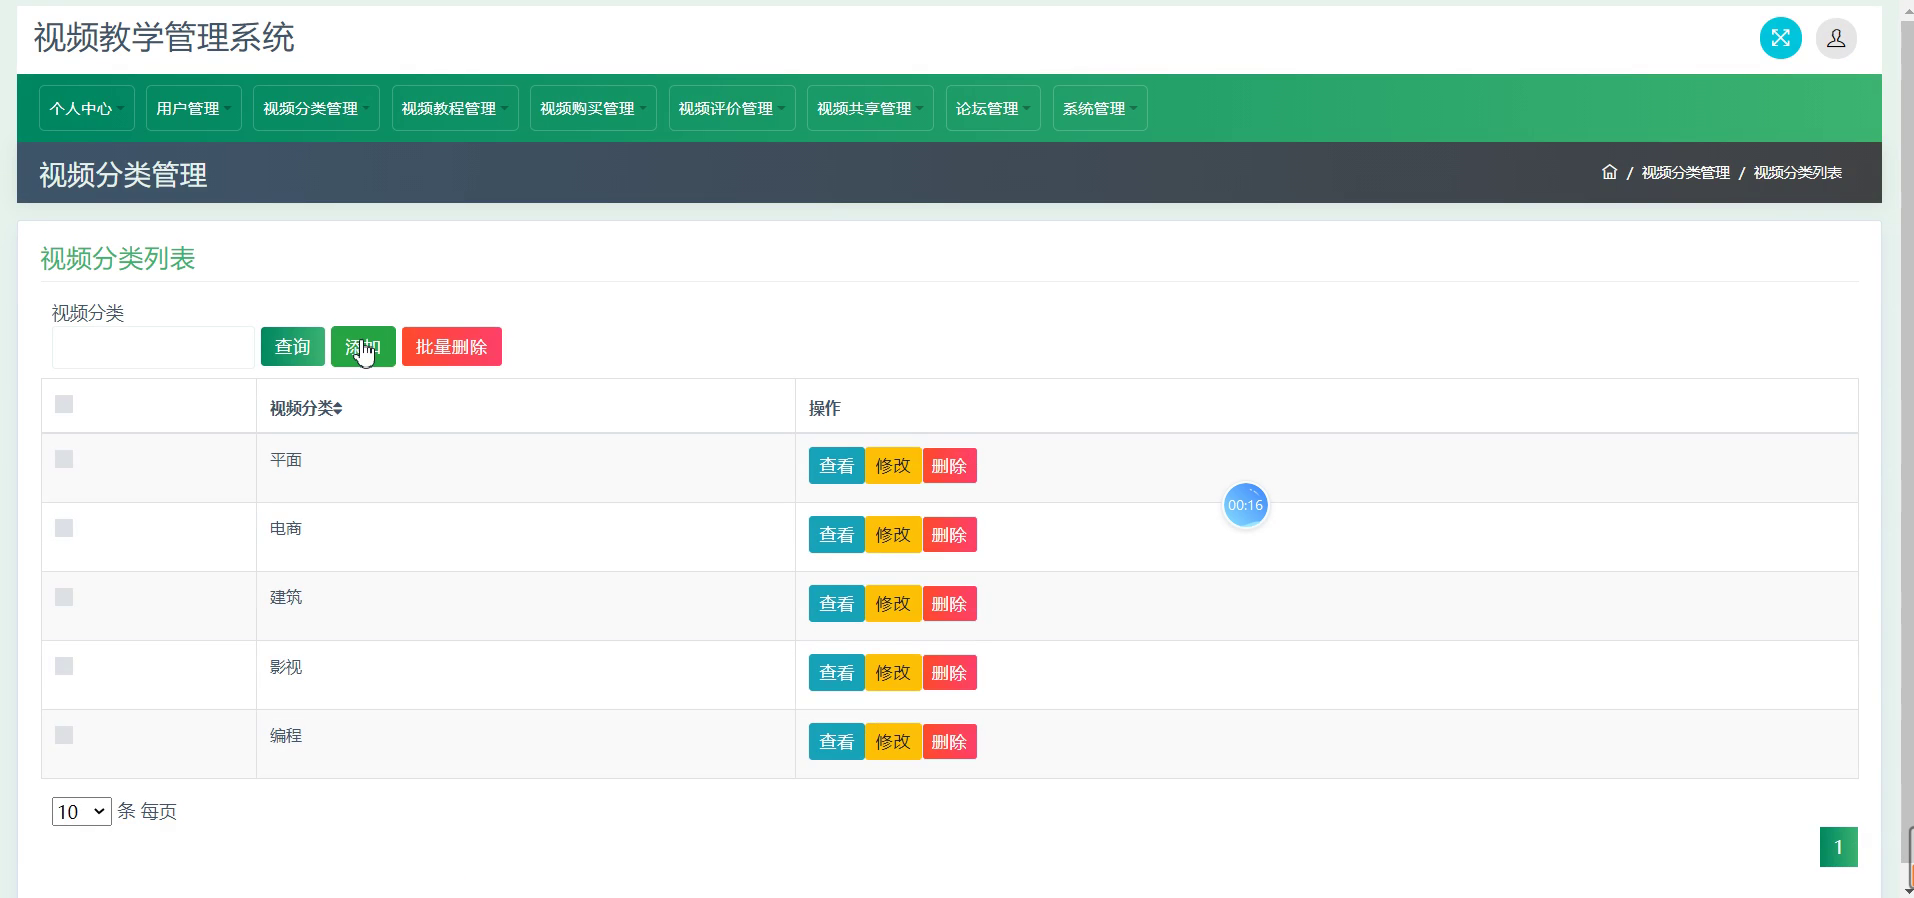The height and width of the screenshot is (898, 1914).
Task: Click 查看 in the 建筑 row
Action: 836,604
